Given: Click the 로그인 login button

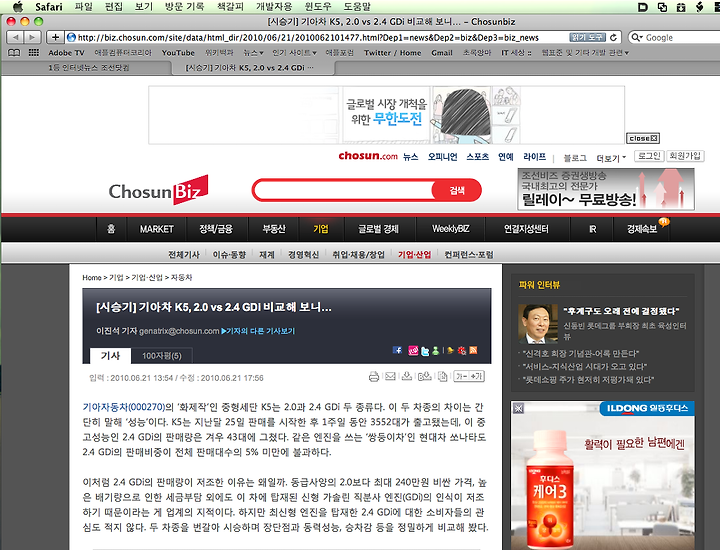Looking at the screenshot, I should click(x=649, y=156).
